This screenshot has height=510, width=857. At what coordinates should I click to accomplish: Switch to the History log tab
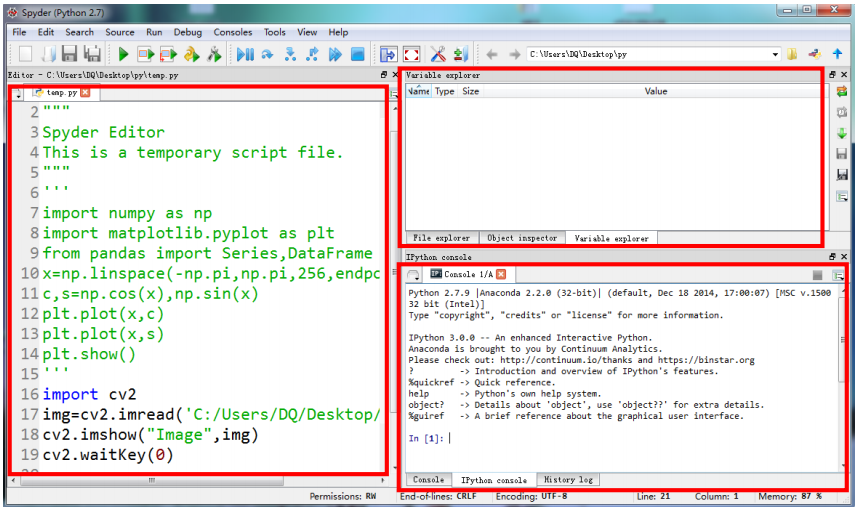click(x=568, y=479)
